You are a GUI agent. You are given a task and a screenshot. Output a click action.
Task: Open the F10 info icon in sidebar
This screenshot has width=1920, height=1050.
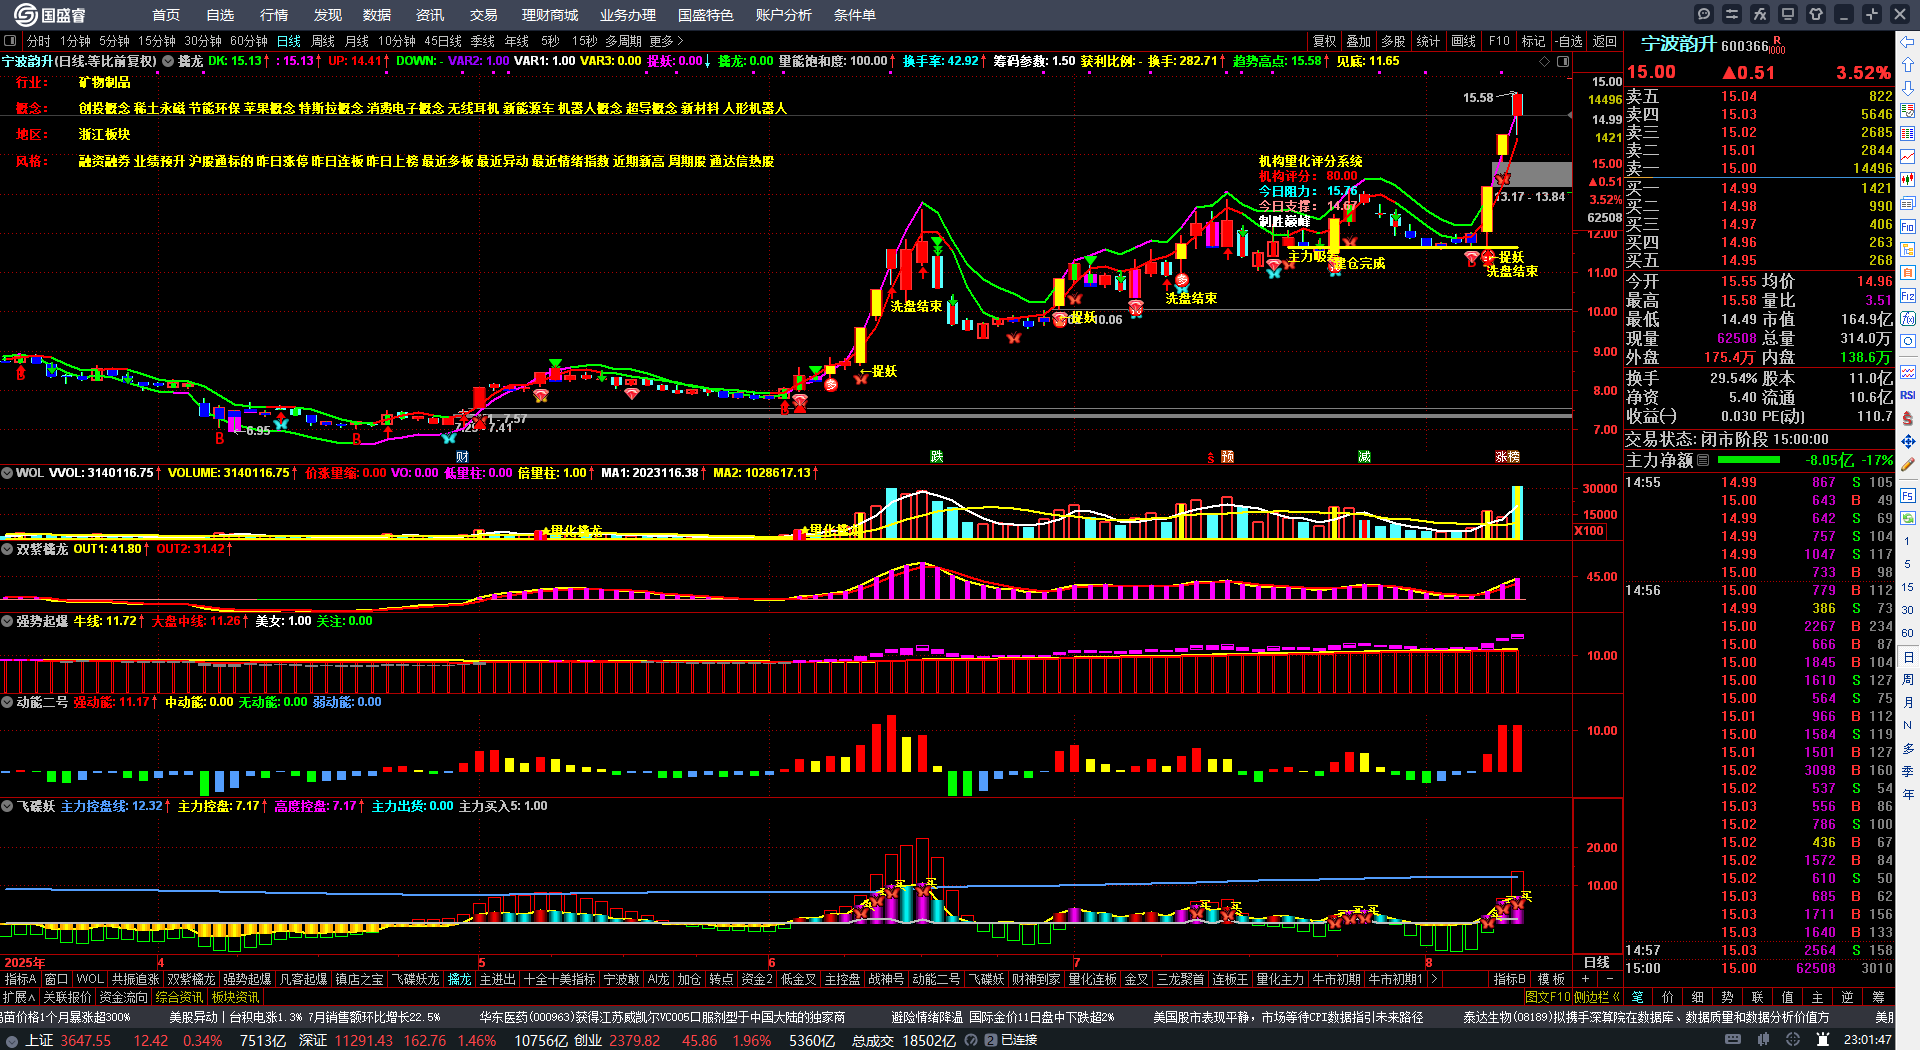click(1908, 227)
